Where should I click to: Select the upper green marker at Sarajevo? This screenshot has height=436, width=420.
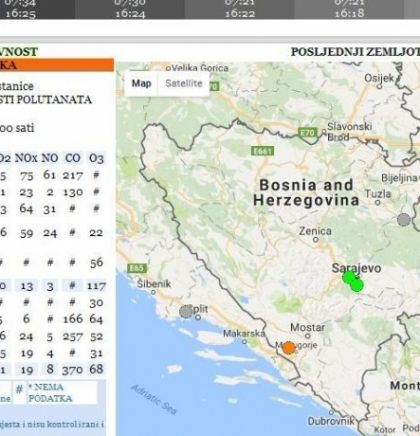click(349, 278)
